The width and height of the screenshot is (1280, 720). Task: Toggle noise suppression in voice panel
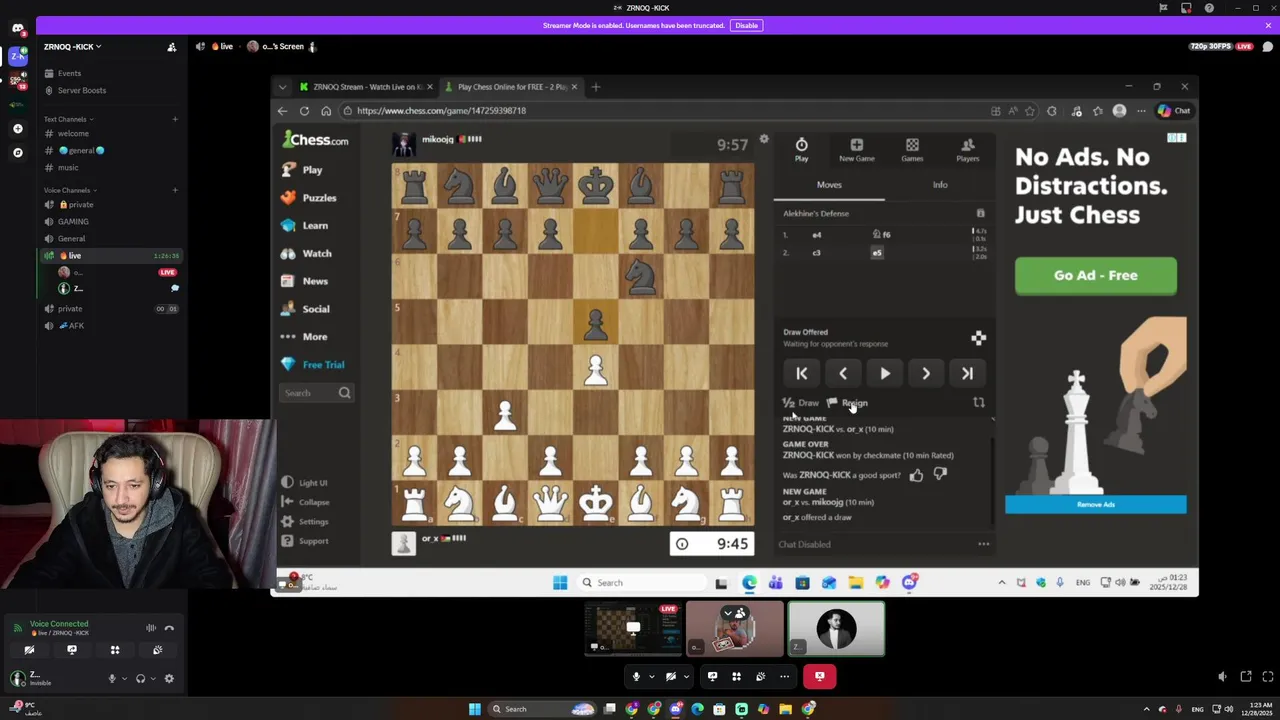pyautogui.click(x=151, y=628)
